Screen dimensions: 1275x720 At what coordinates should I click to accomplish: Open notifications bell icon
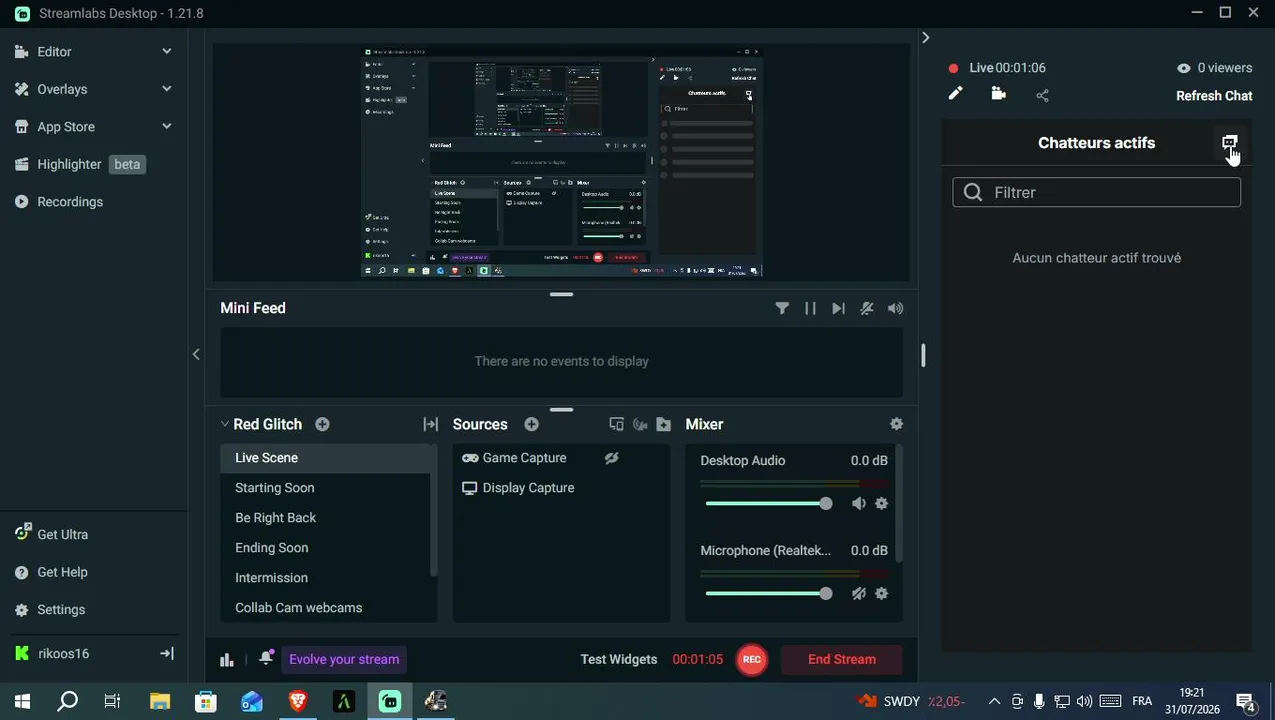pyautogui.click(x=265, y=658)
